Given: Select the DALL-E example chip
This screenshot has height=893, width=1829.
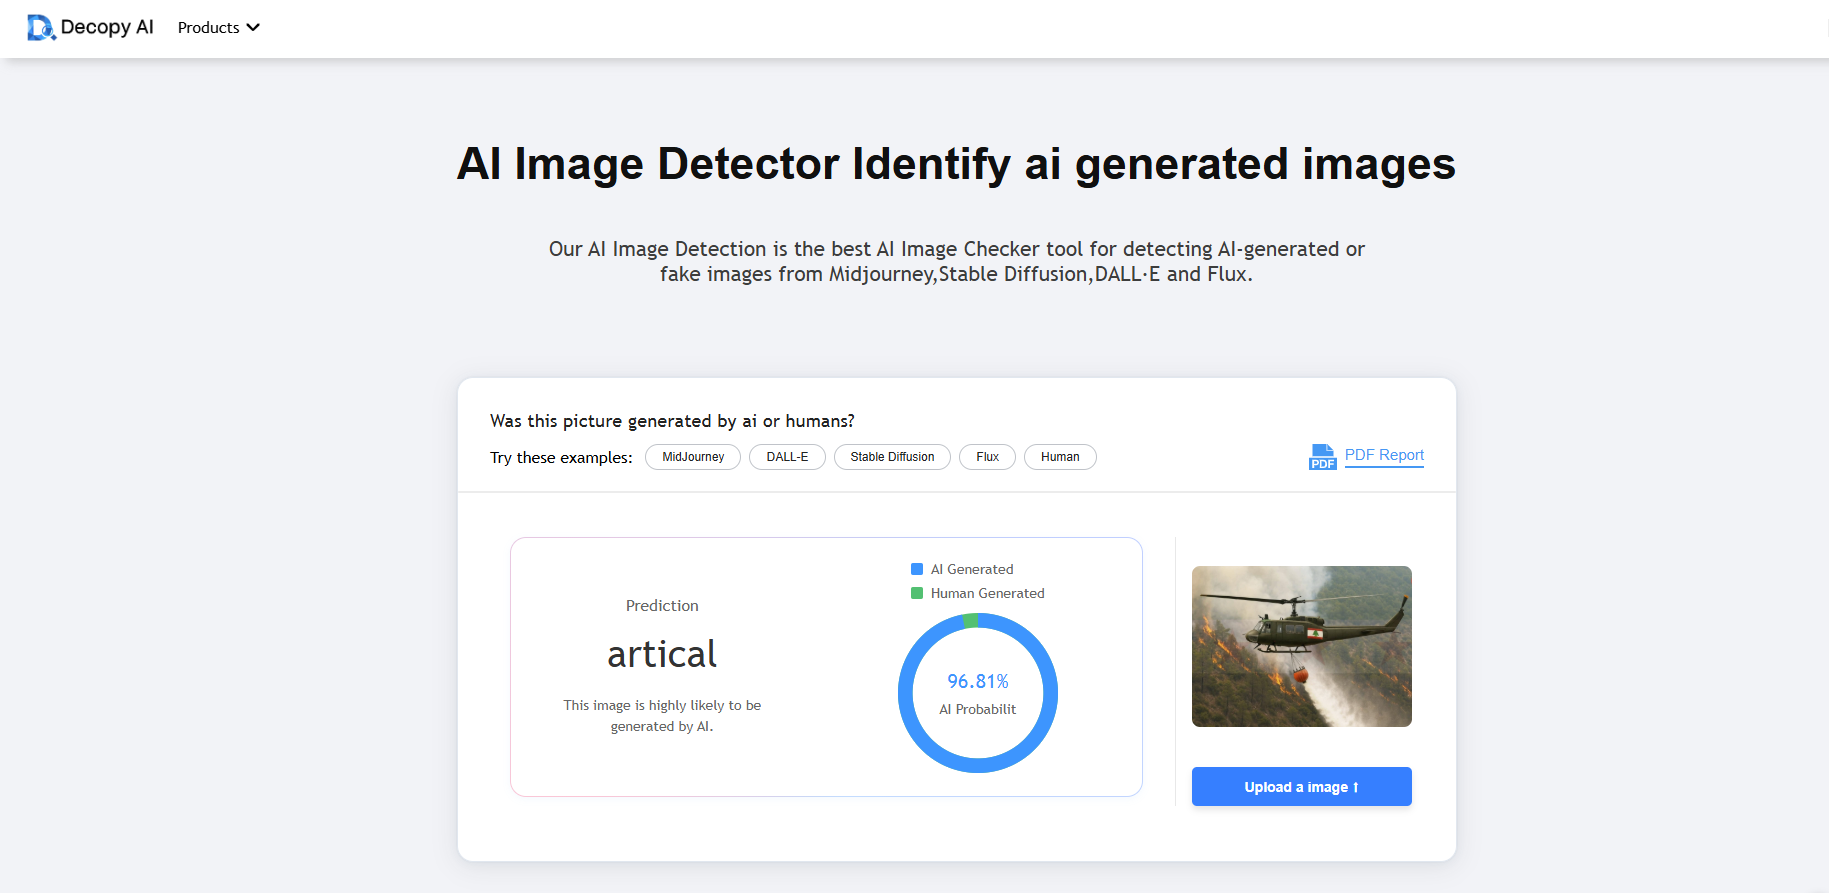Looking at the screenshot, I should (x=787, y=457).
